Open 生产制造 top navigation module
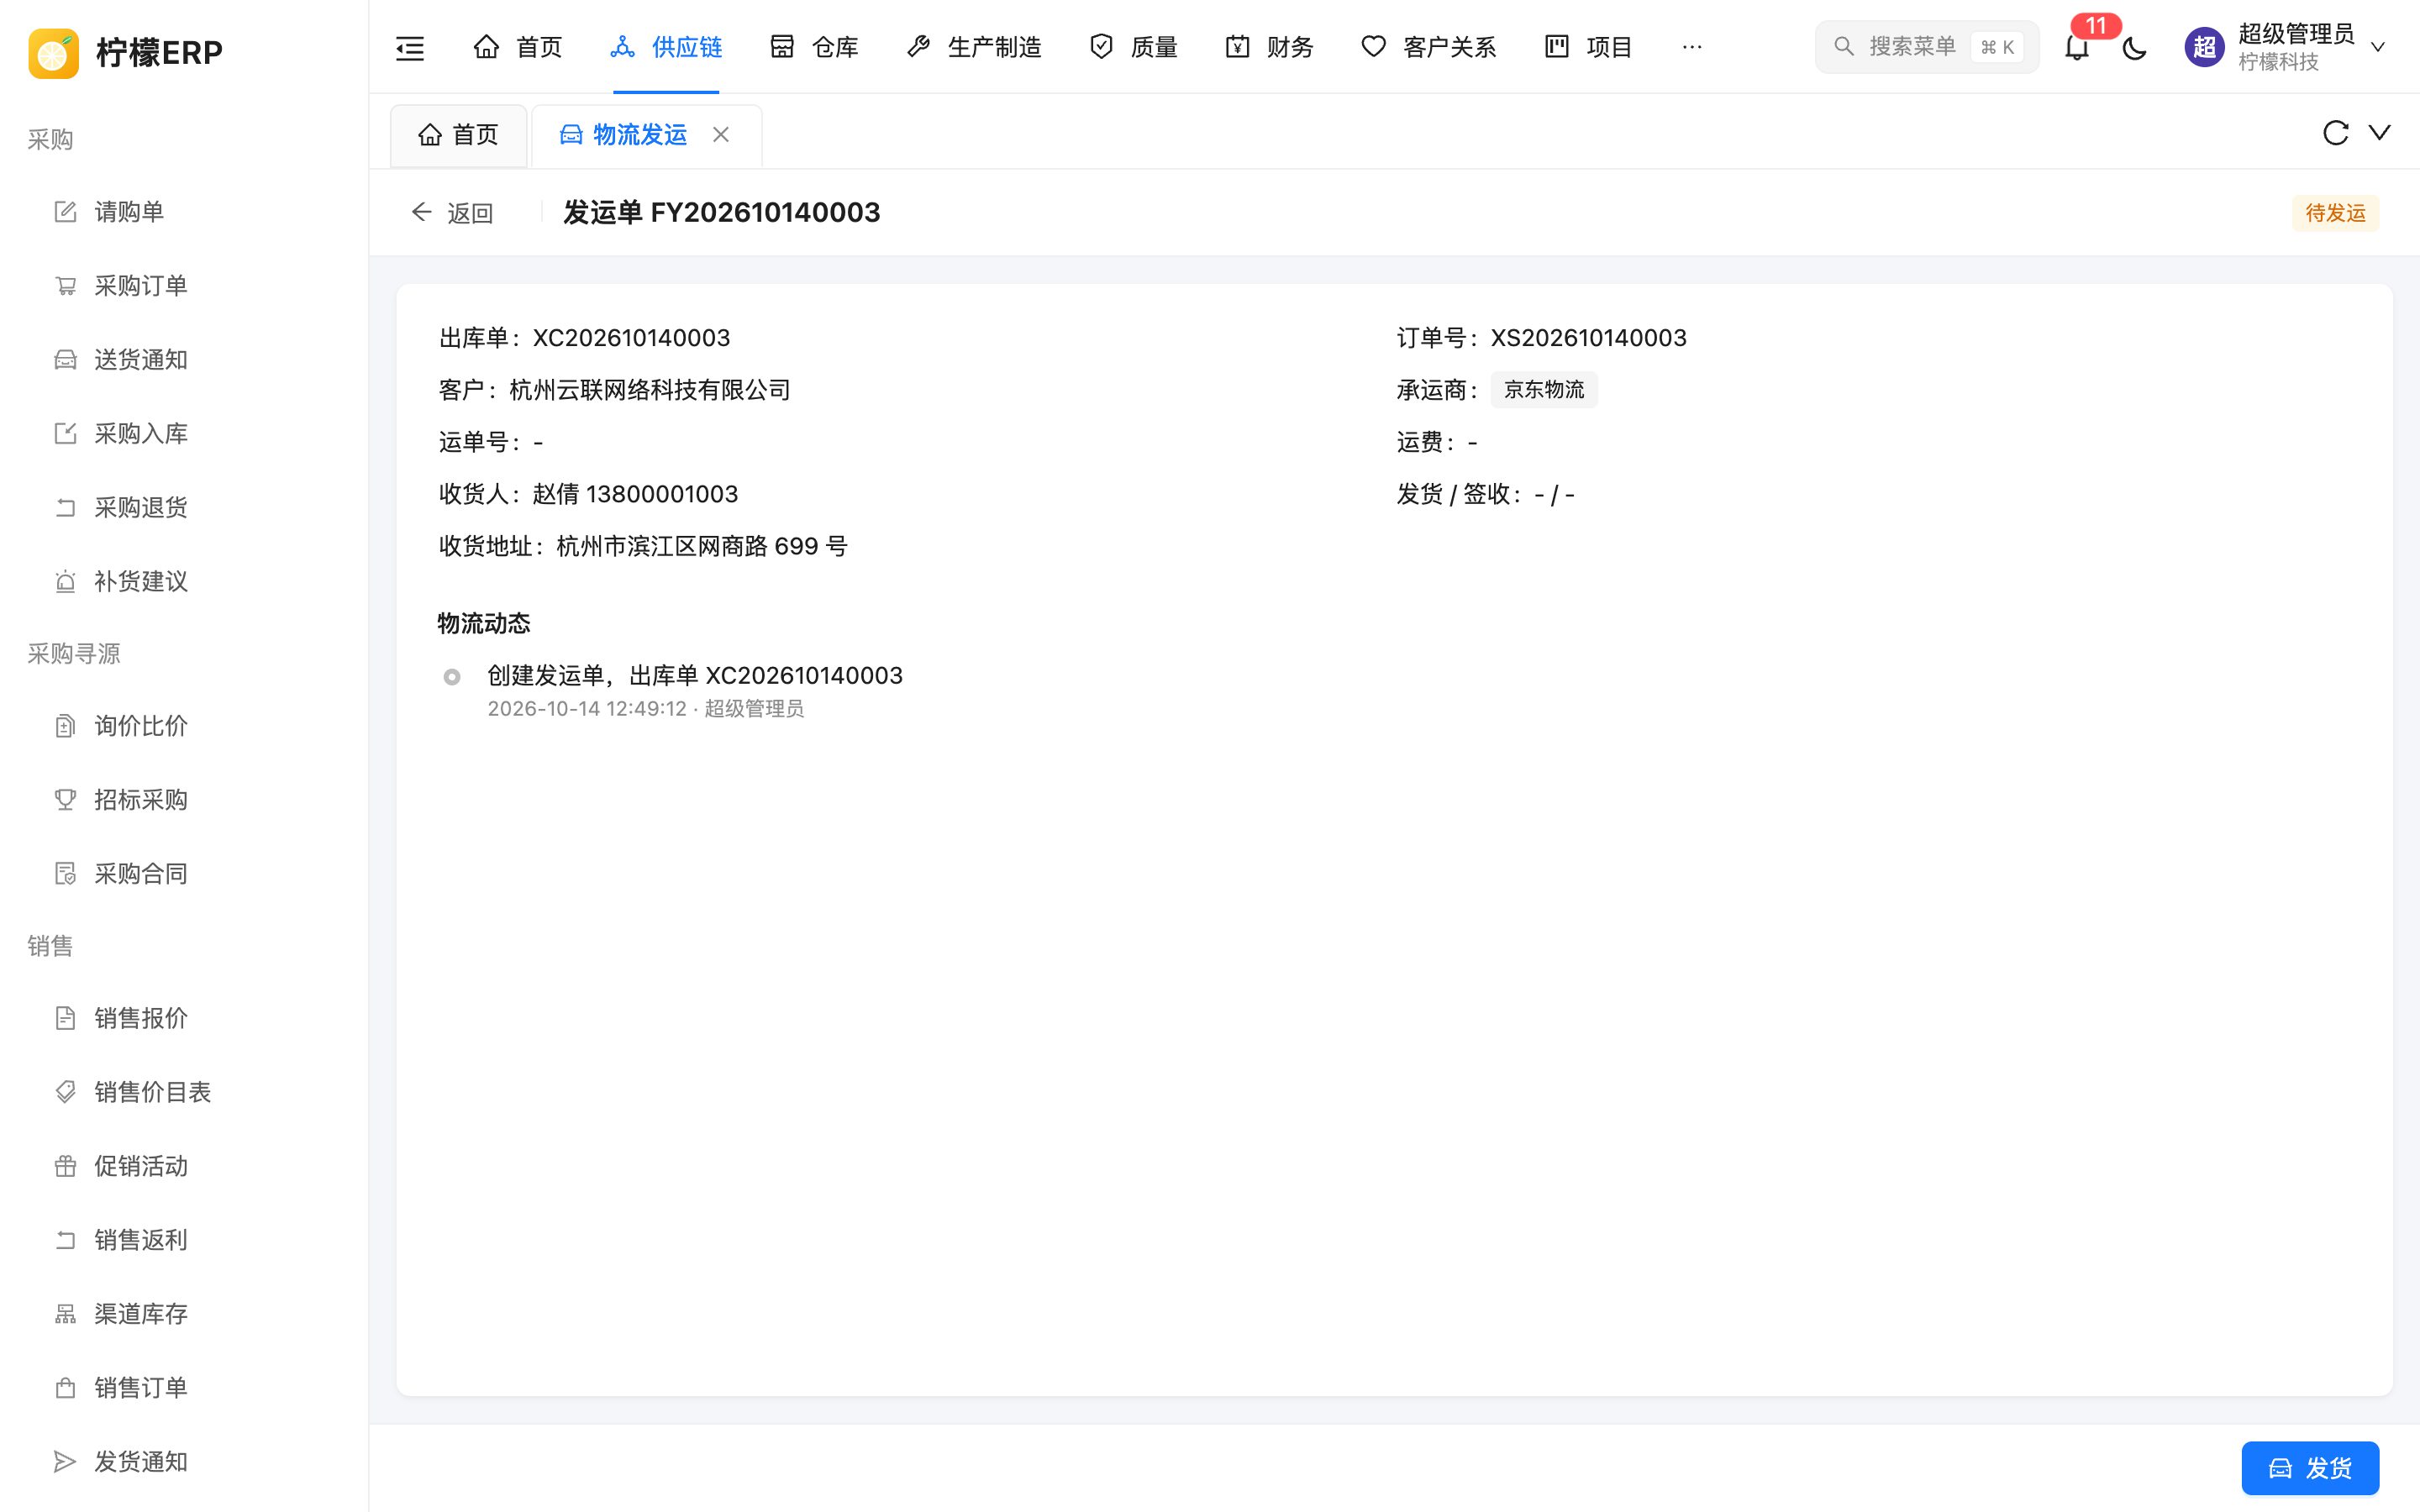2420x1512 pixels. pos(974,47)
